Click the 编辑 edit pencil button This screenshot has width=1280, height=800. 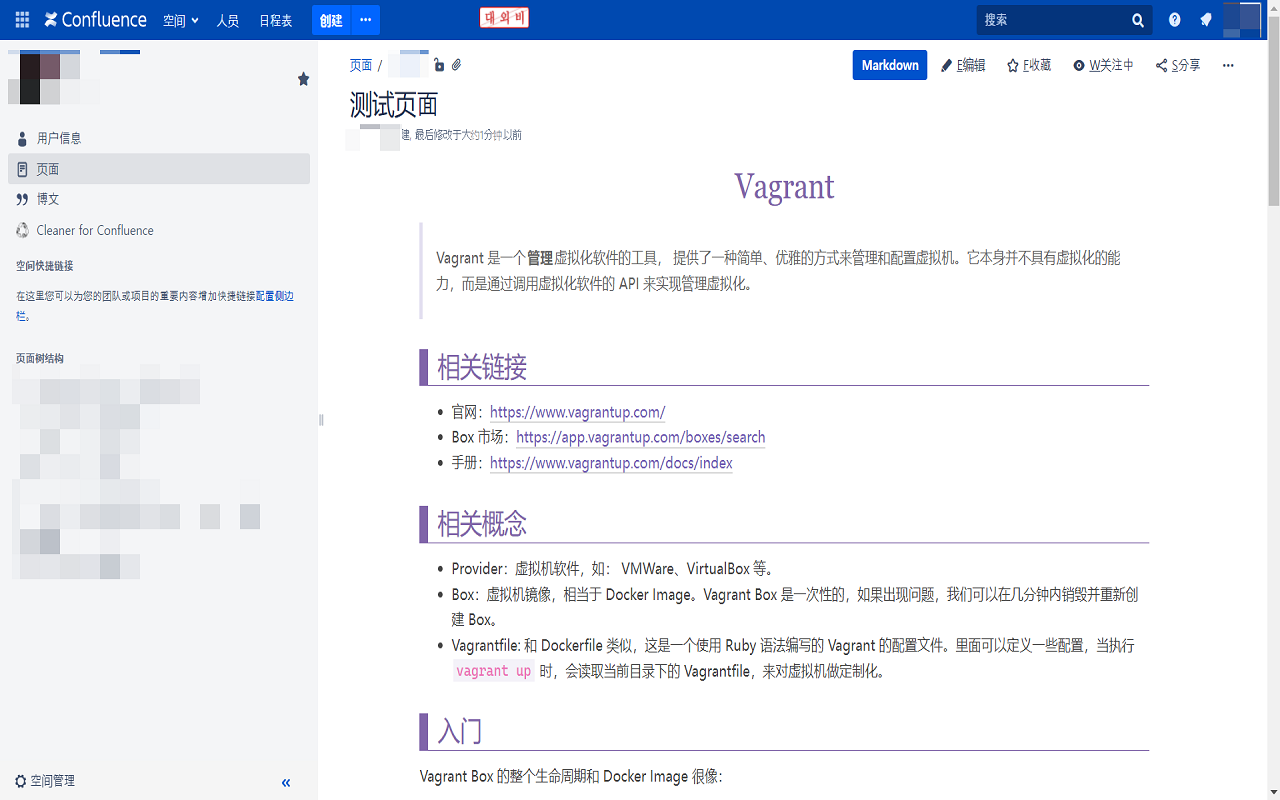point(964,65)
